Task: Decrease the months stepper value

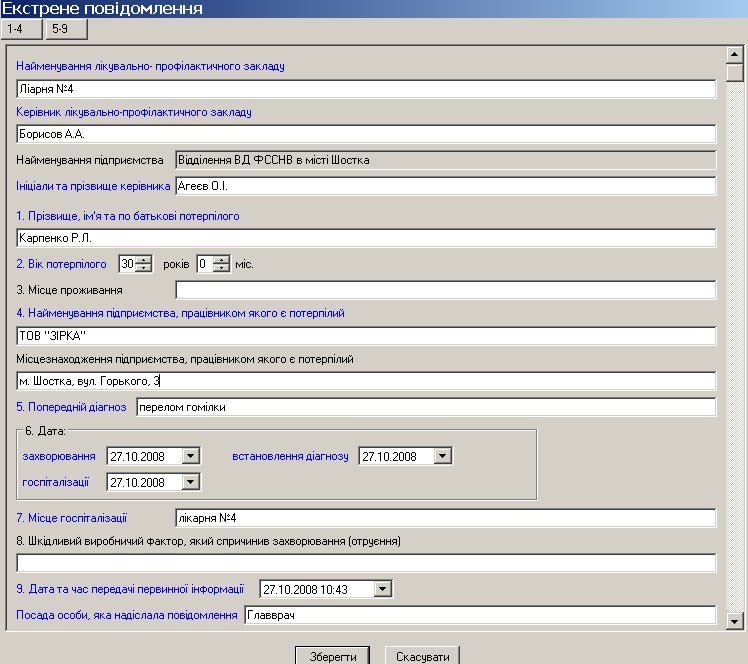Action: coord(221,268)
